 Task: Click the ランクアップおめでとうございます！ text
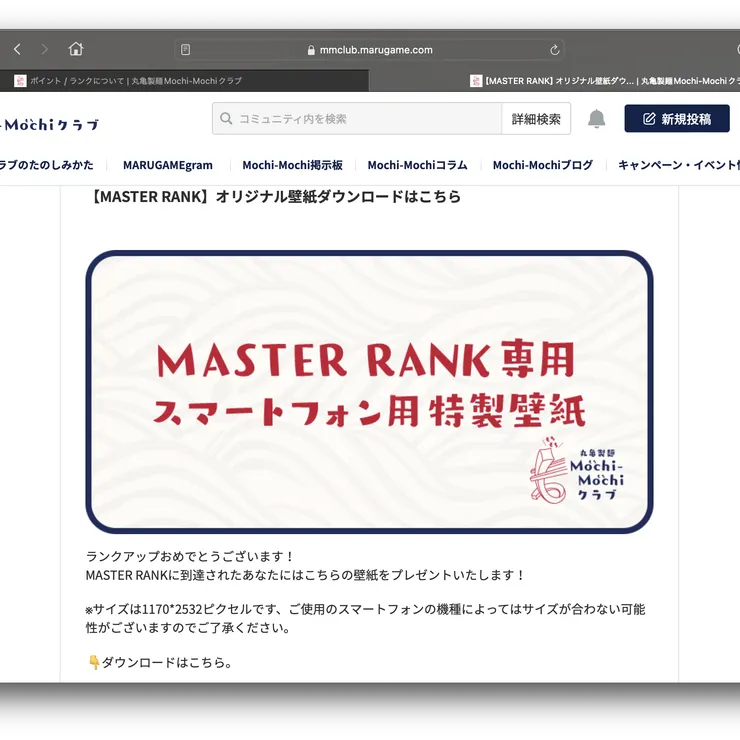pos(190,556)
